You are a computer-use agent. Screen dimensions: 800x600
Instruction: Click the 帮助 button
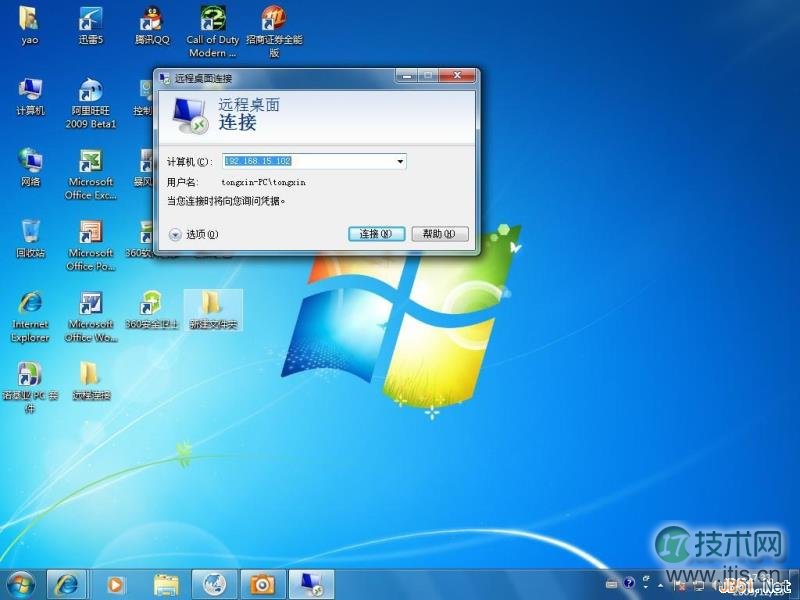coord(440,234)
